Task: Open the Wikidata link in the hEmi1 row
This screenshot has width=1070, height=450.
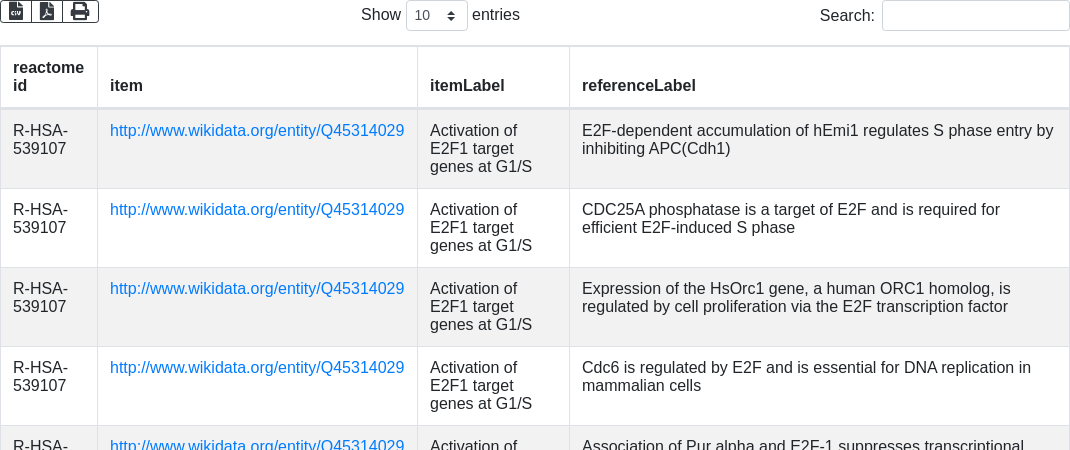Action: point(257,130)
